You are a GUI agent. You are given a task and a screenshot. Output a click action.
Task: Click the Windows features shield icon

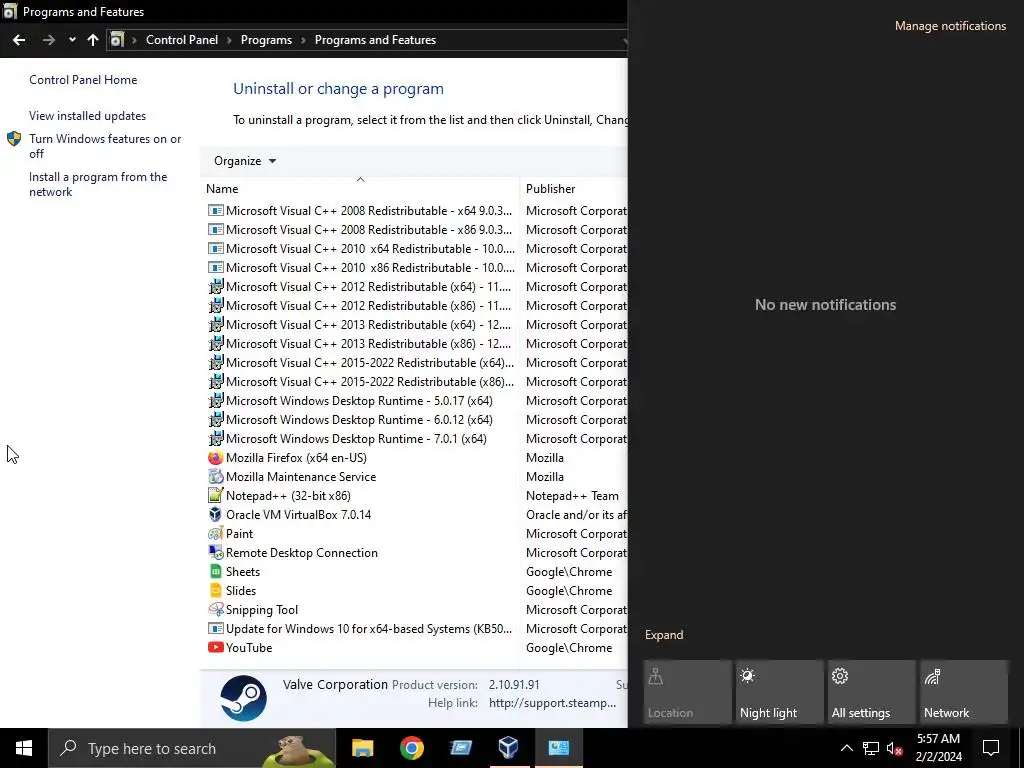[14, 139]
